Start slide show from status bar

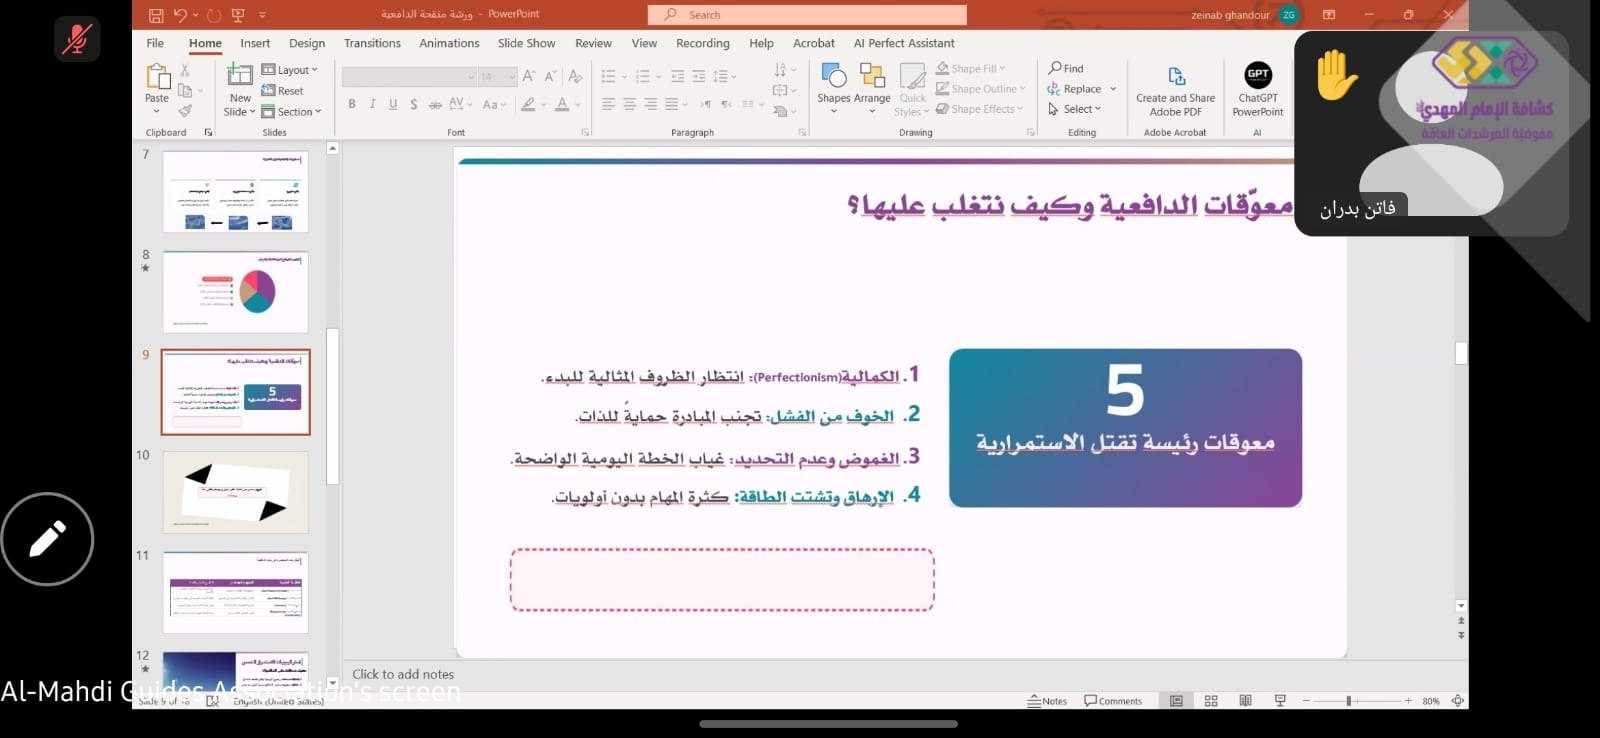pyautogui.click(x=1280, y=701)
